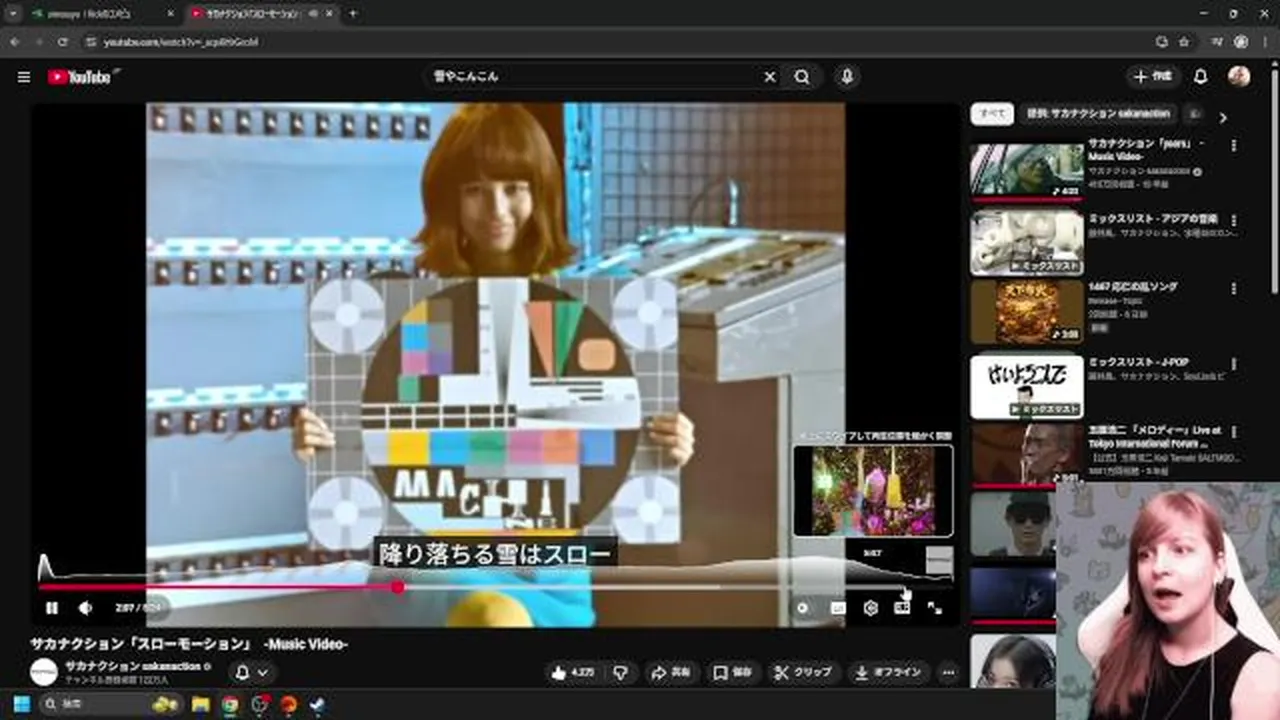This screenshot has width=1280, height=720.
Task: Open サカナクション channel avatar
Action: point(44,671)
